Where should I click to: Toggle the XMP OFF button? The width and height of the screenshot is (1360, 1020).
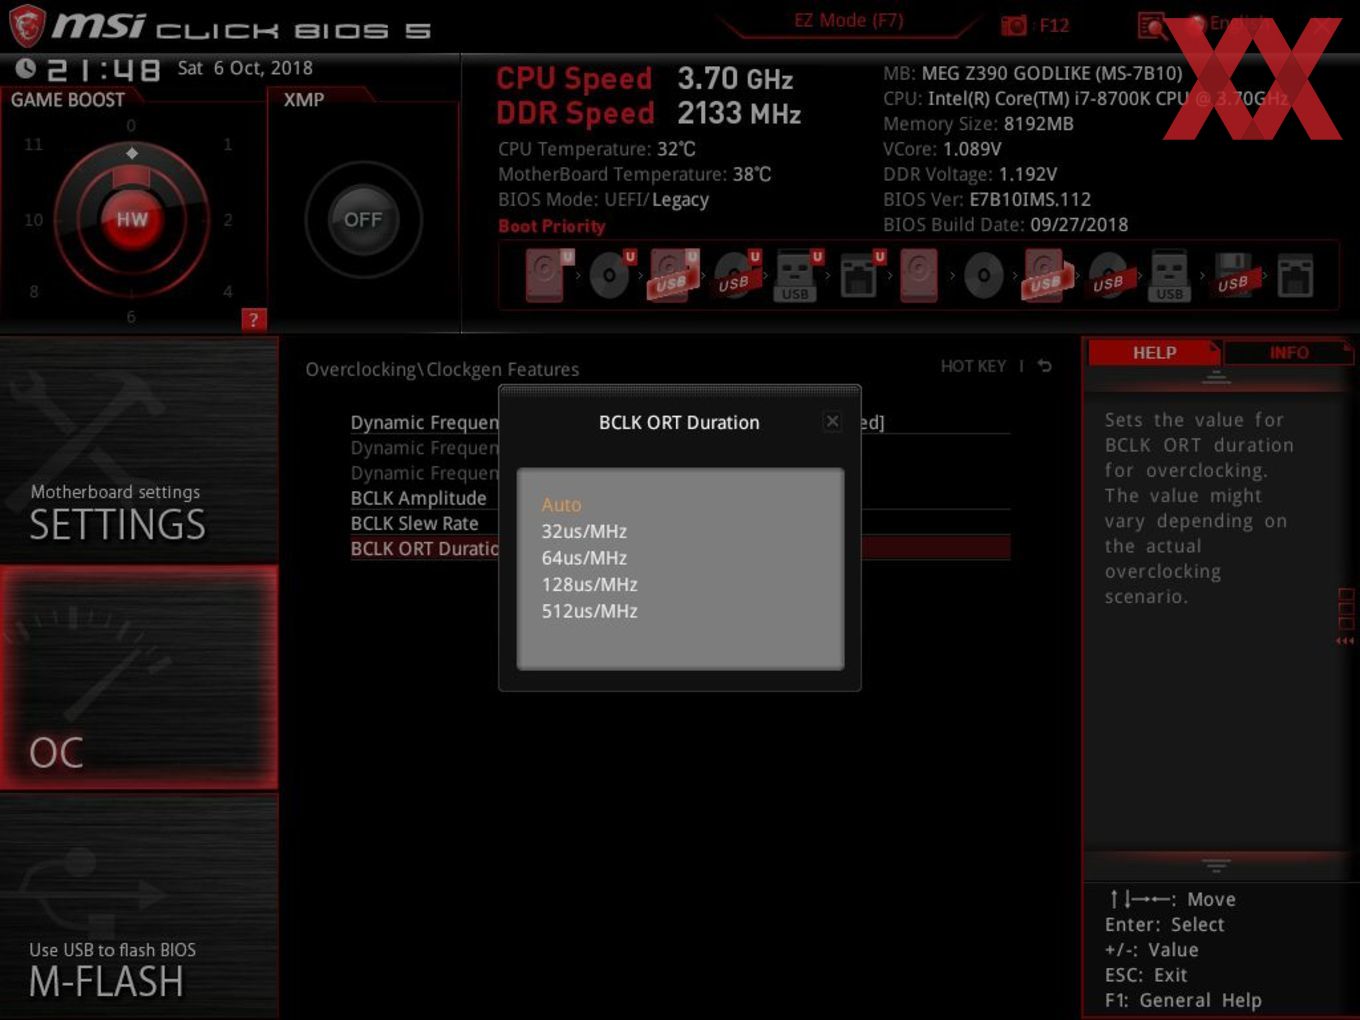click(363, 220)
